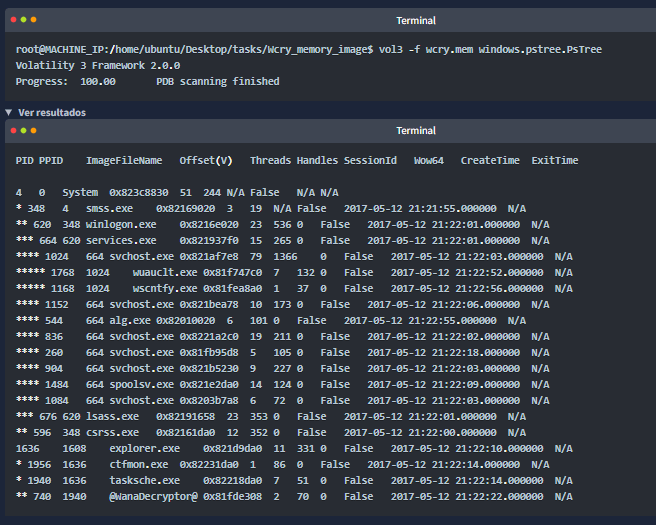The image size is (656, 525).
Task: Click svchost.exe in the PID 904 row
Action: click(141, 369)
